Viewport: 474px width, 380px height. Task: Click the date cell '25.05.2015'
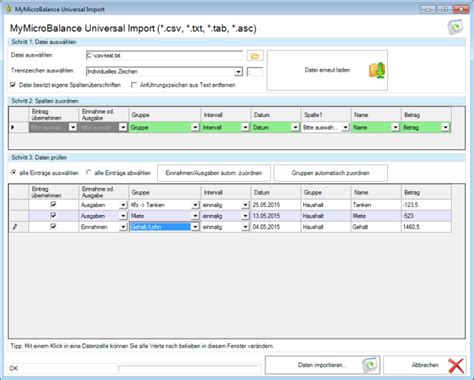click(275, 205)
